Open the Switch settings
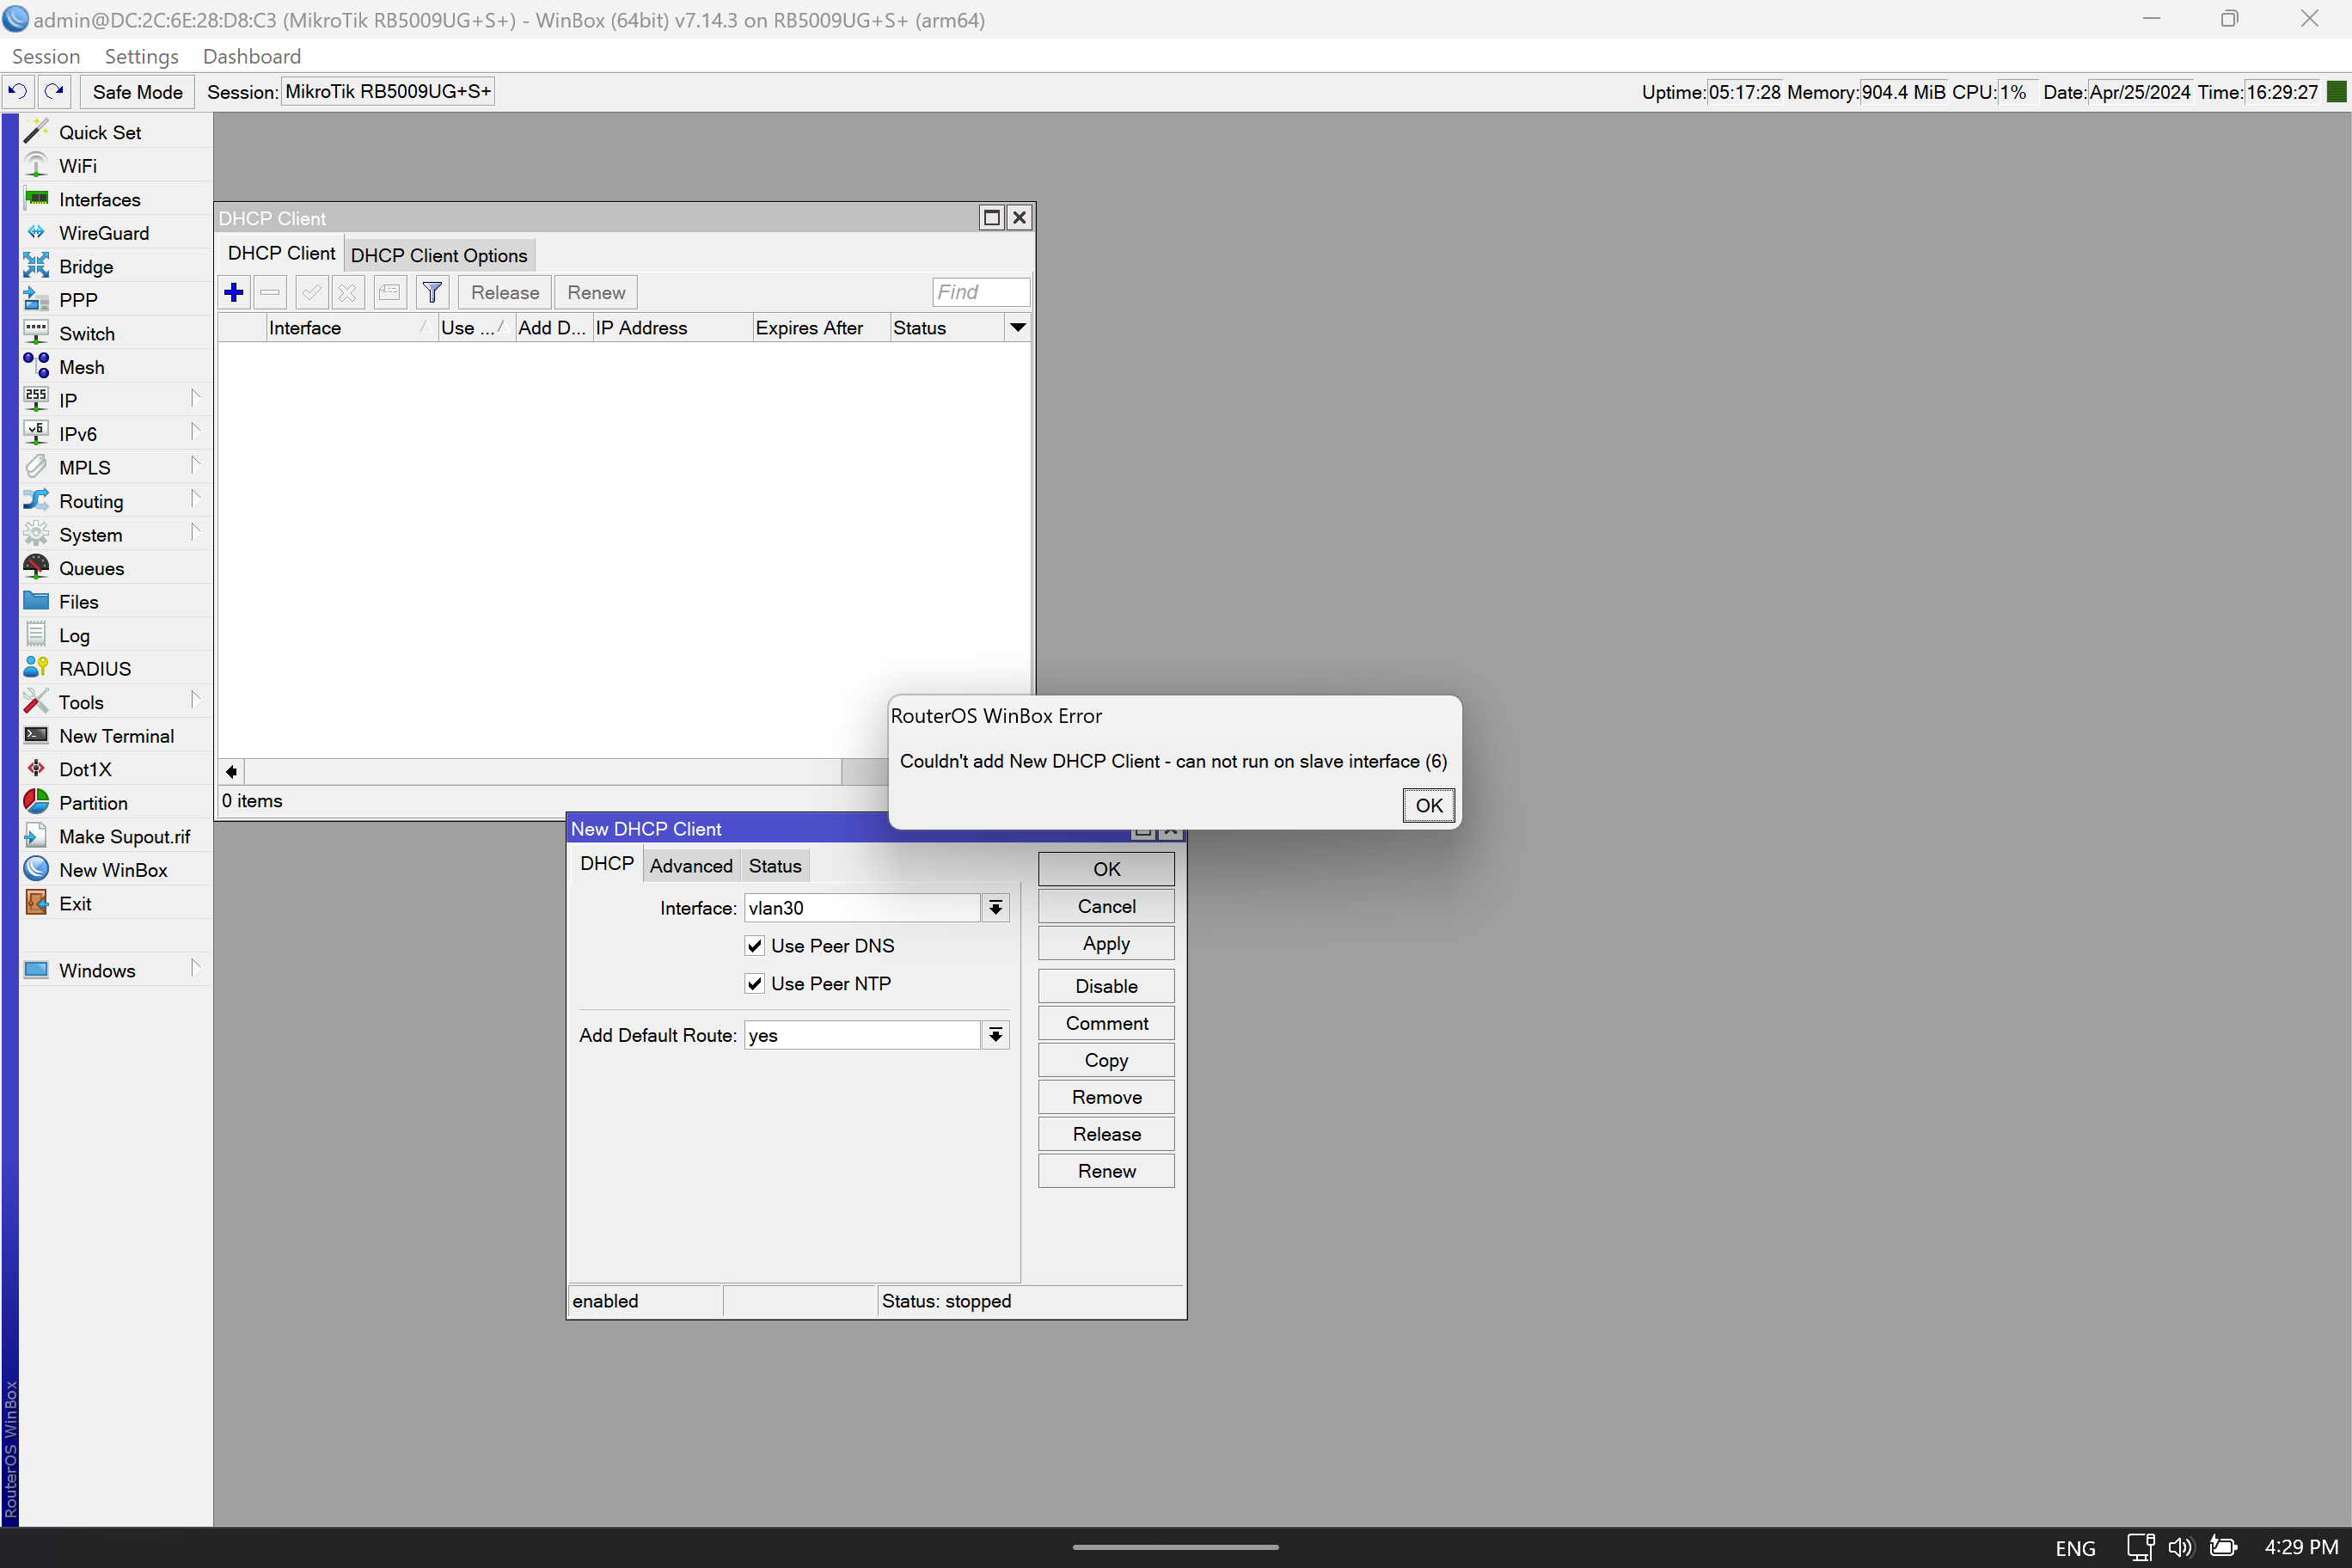 click(x=87, y=333)
